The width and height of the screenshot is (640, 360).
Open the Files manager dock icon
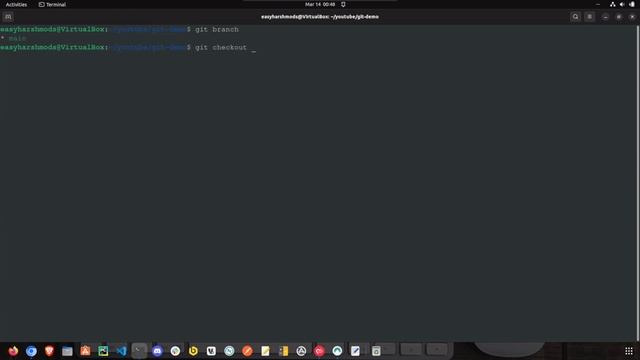[67, 351]
